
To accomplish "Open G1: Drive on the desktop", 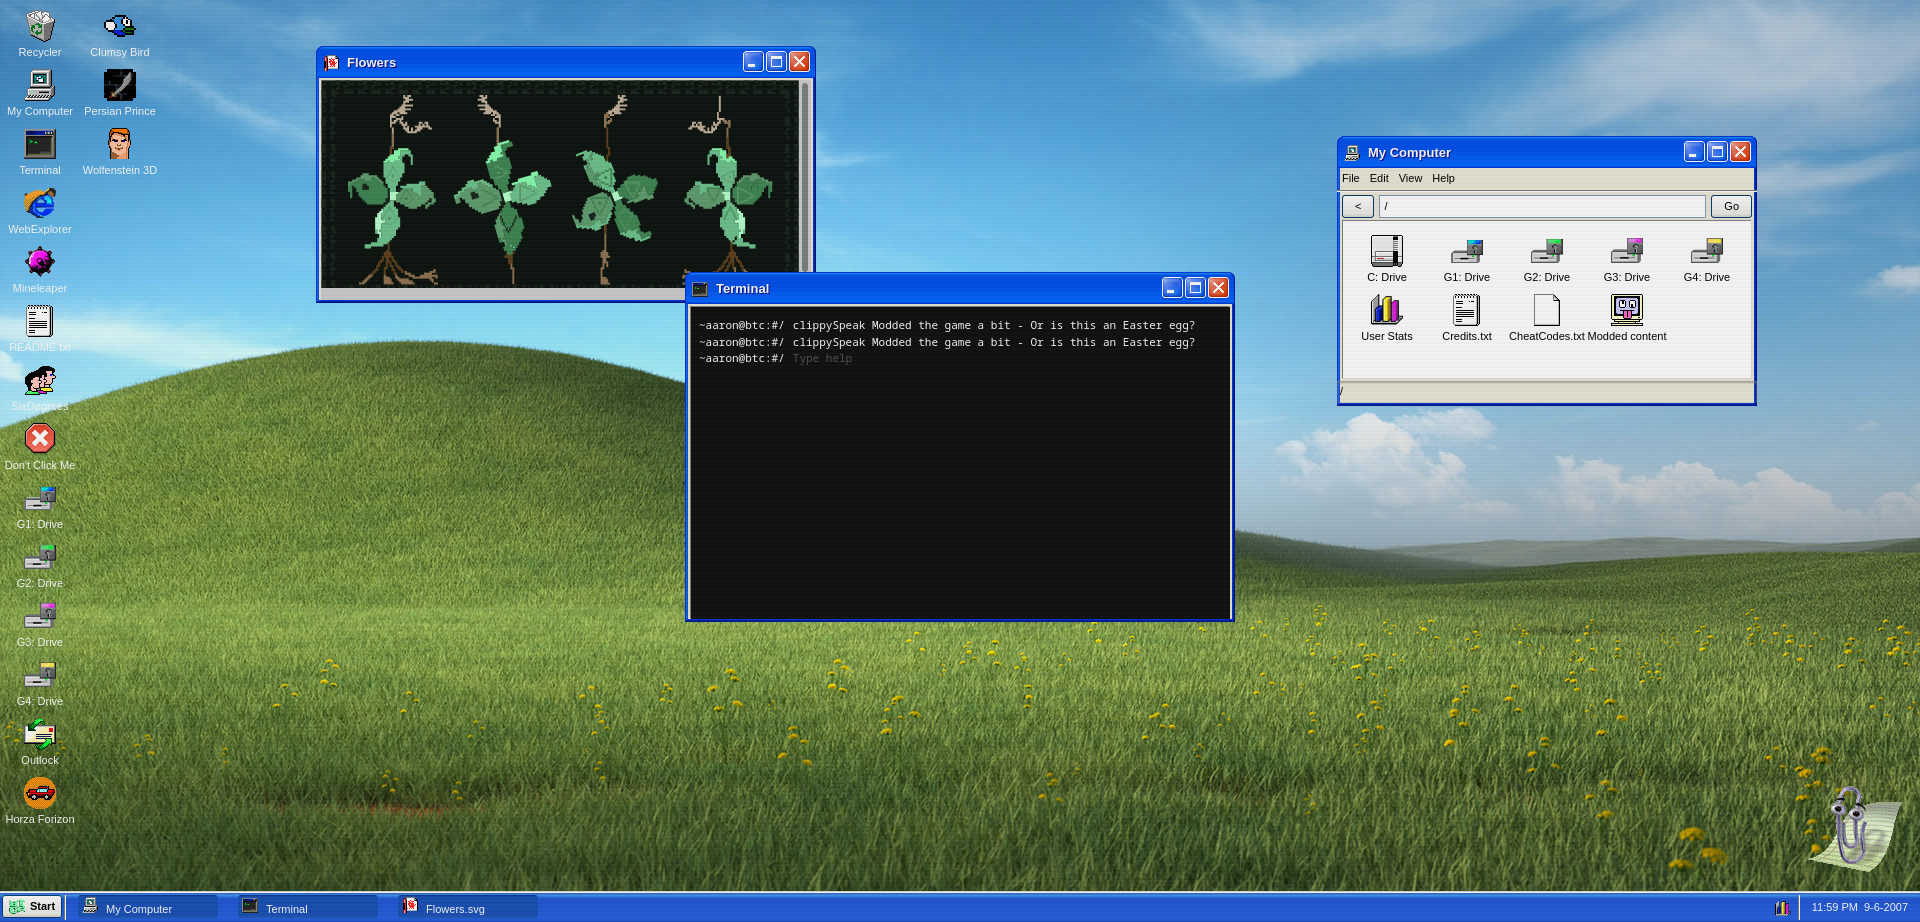I will tap(40, 506).
